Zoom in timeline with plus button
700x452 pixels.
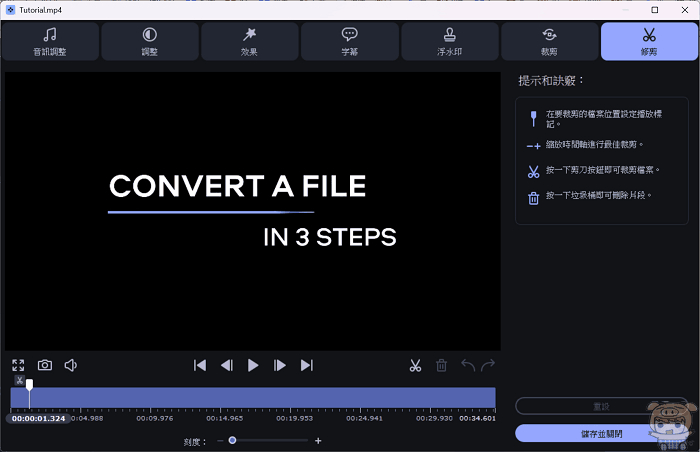[x=318, y=440]
